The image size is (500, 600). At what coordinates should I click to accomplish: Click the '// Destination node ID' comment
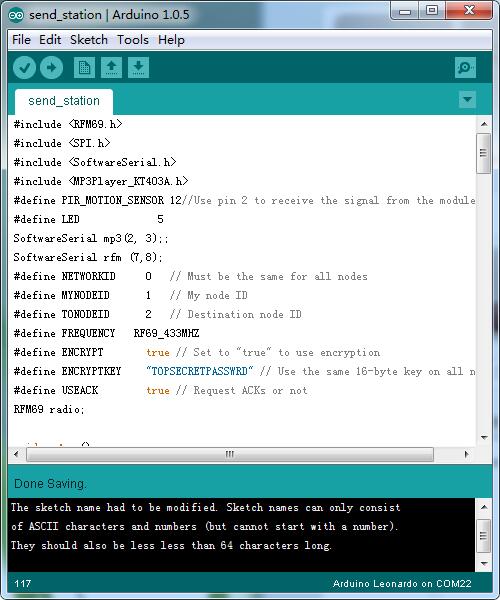tap(236, 315)
